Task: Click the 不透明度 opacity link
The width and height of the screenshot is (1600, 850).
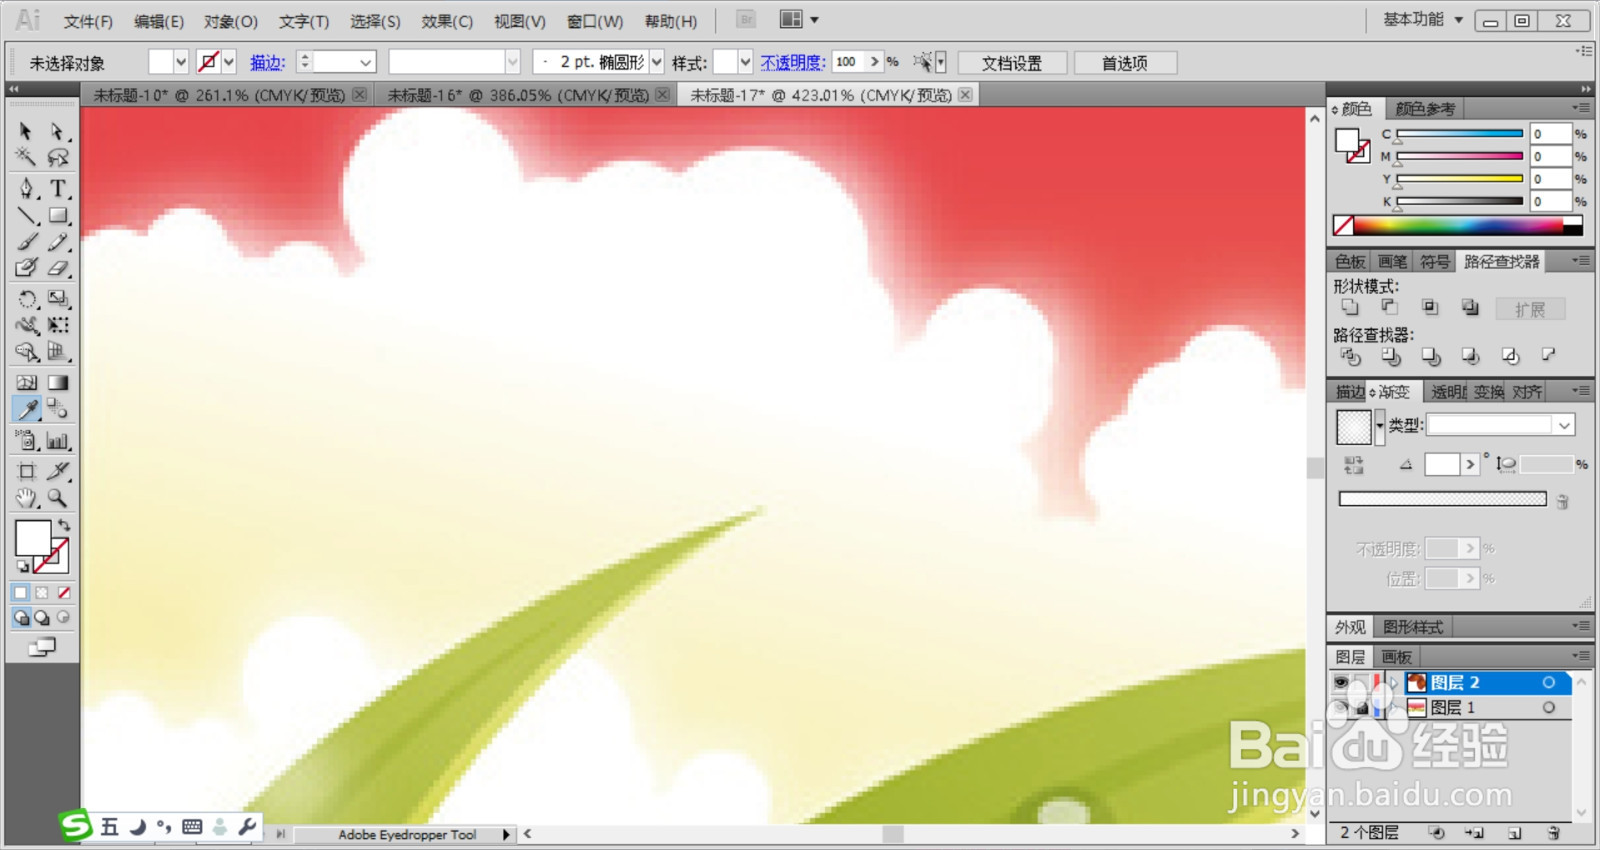Action: pyautogui.click(x=793, y=62)
